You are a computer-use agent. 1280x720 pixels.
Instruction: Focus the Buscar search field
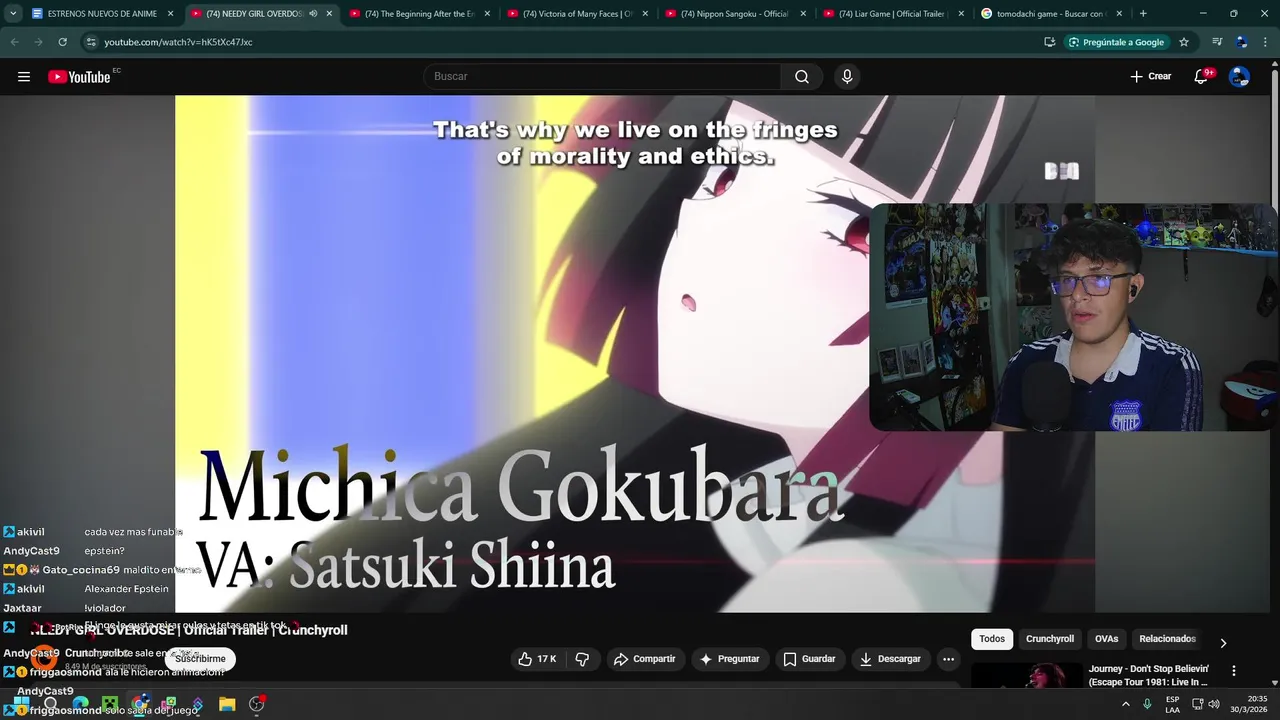[x=602, y=77]
